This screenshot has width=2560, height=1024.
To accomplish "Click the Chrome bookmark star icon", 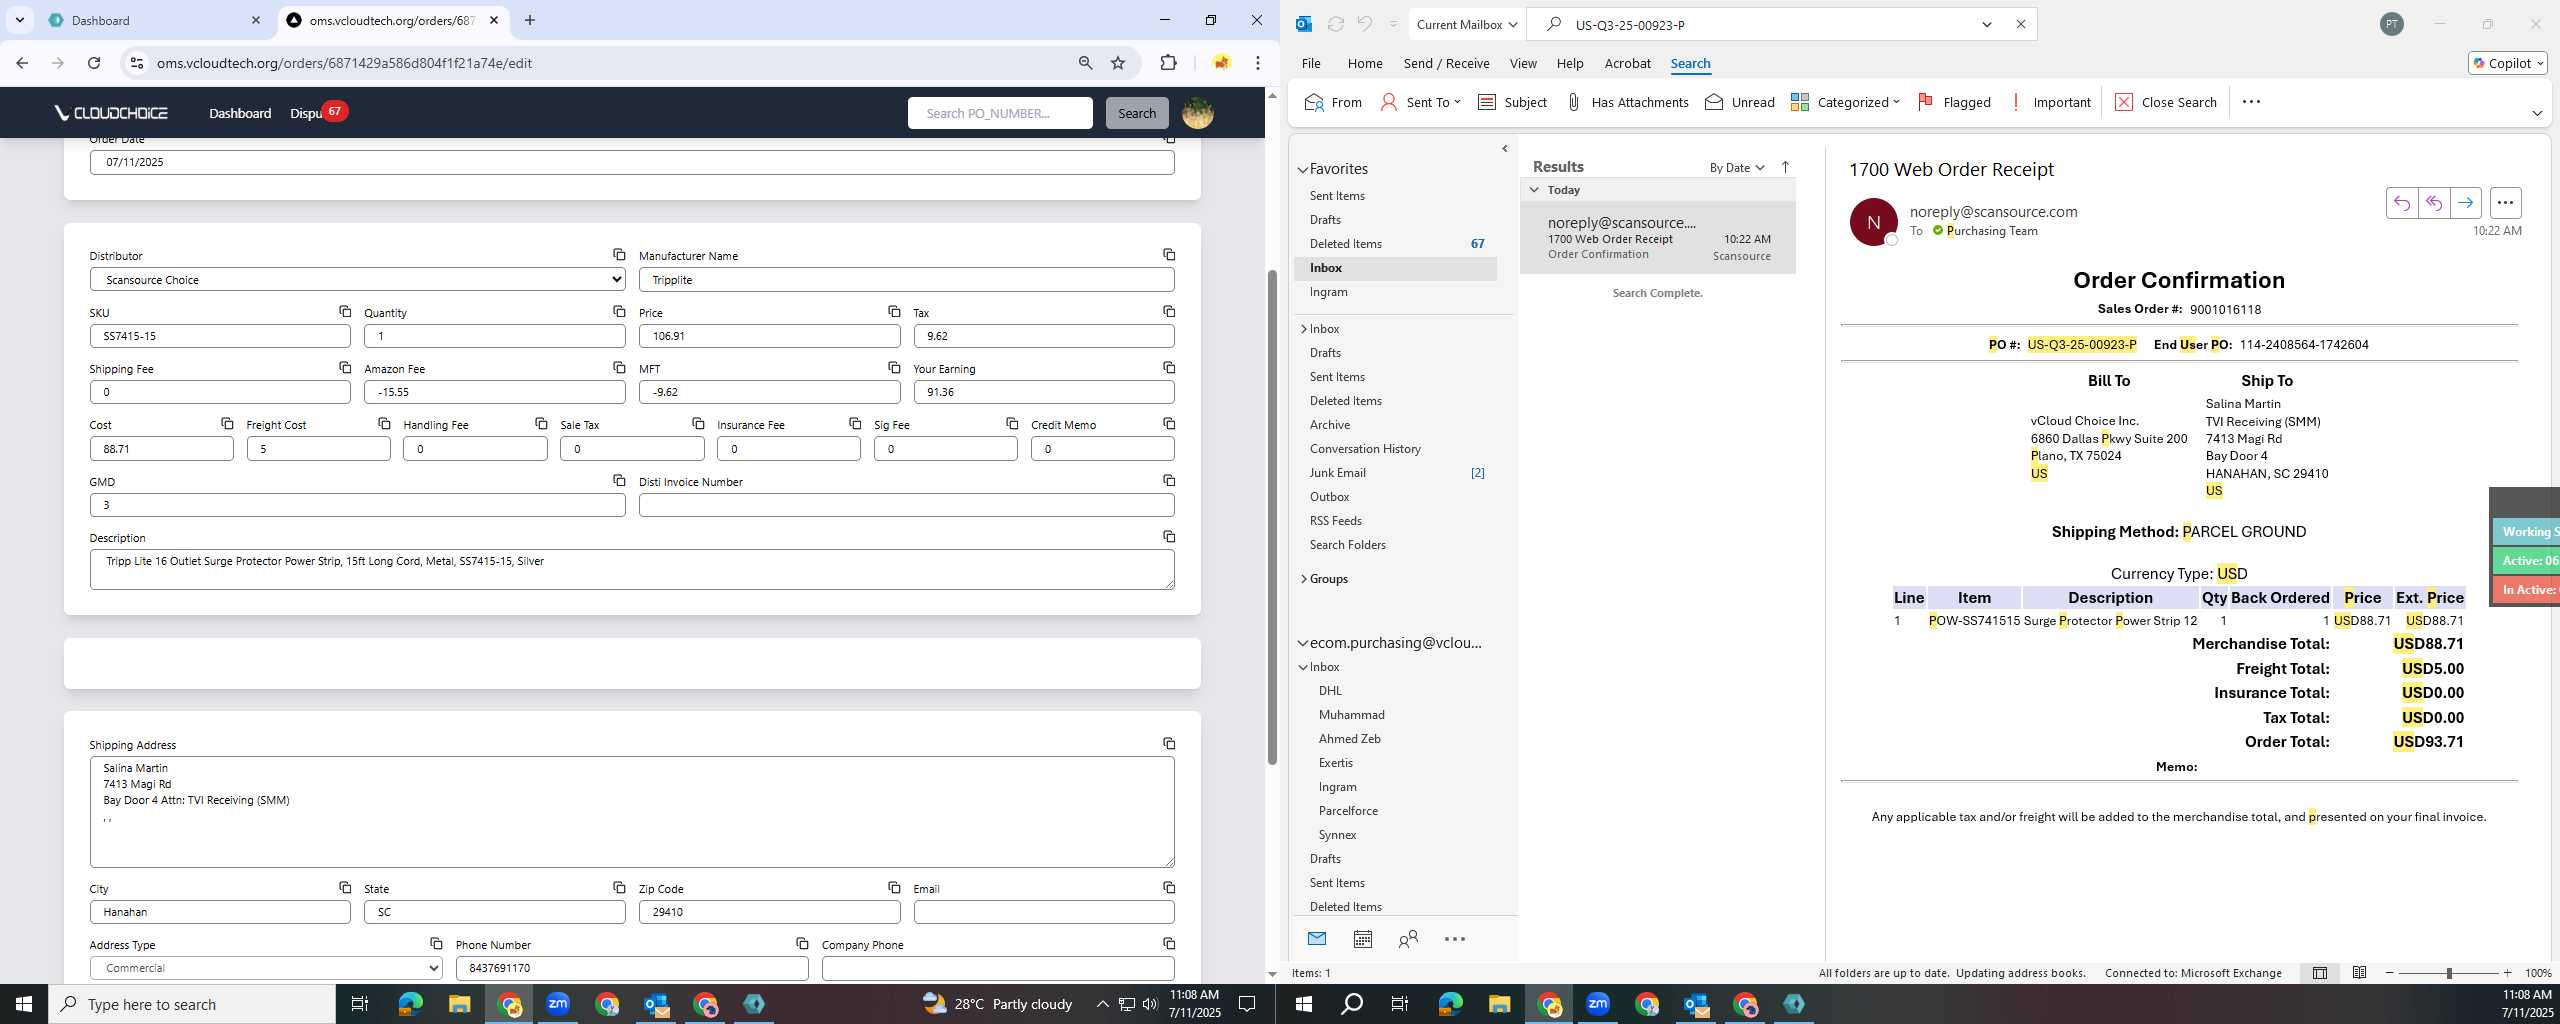I will [x=1118, y=63].
